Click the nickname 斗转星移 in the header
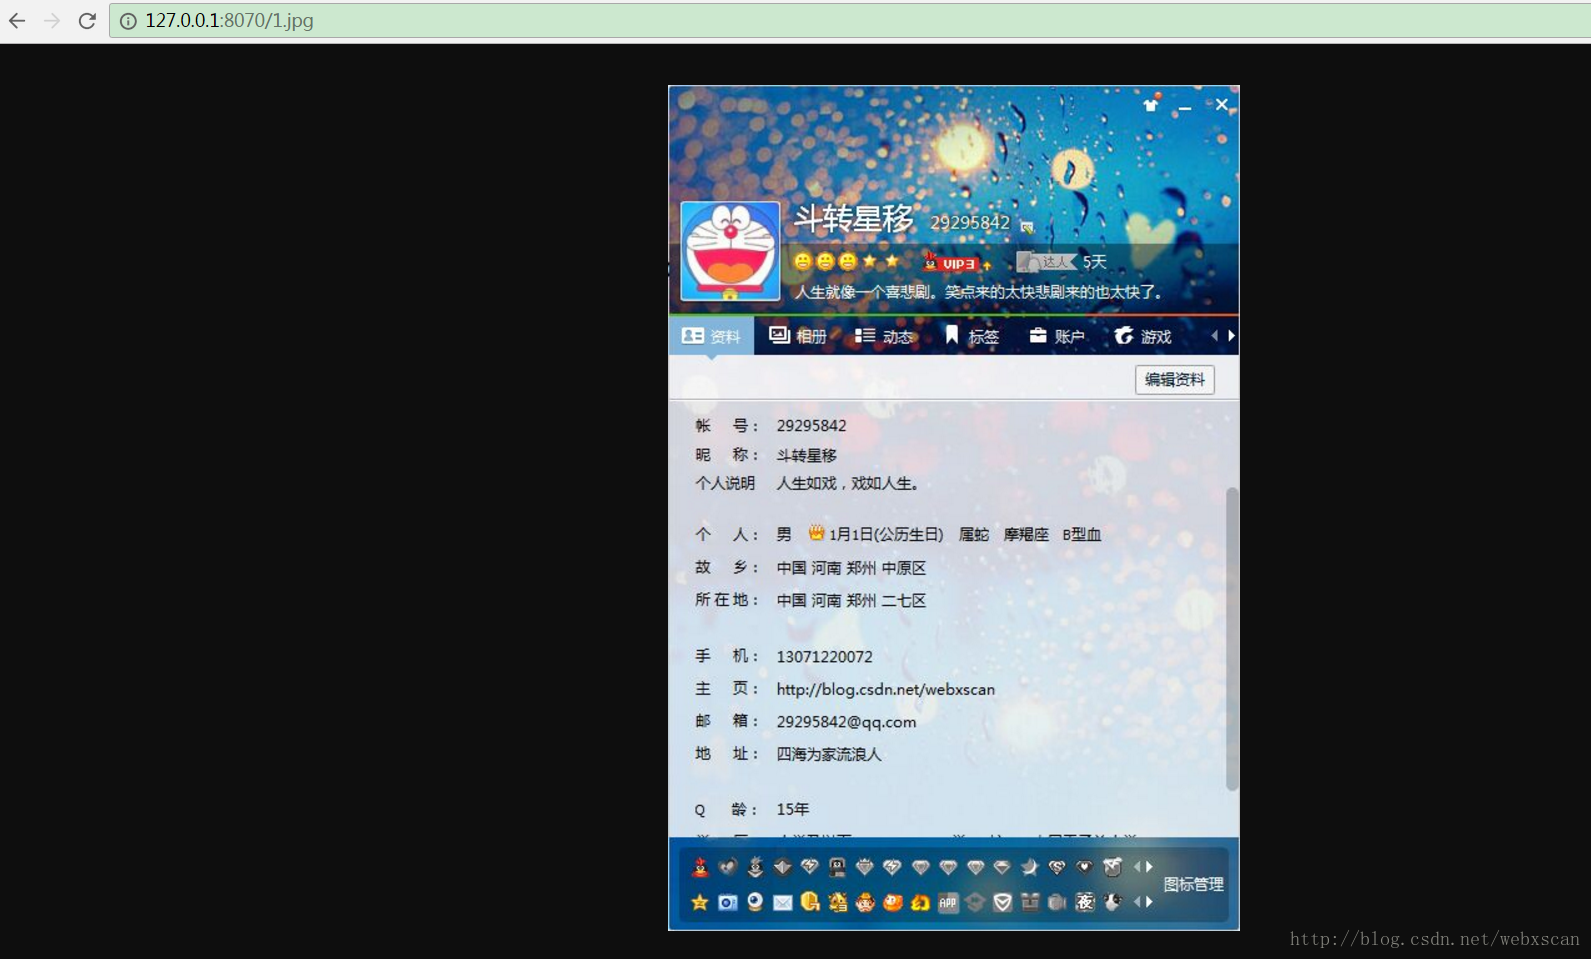Screen dimensions: 1591x959 (x=853, y=218)
